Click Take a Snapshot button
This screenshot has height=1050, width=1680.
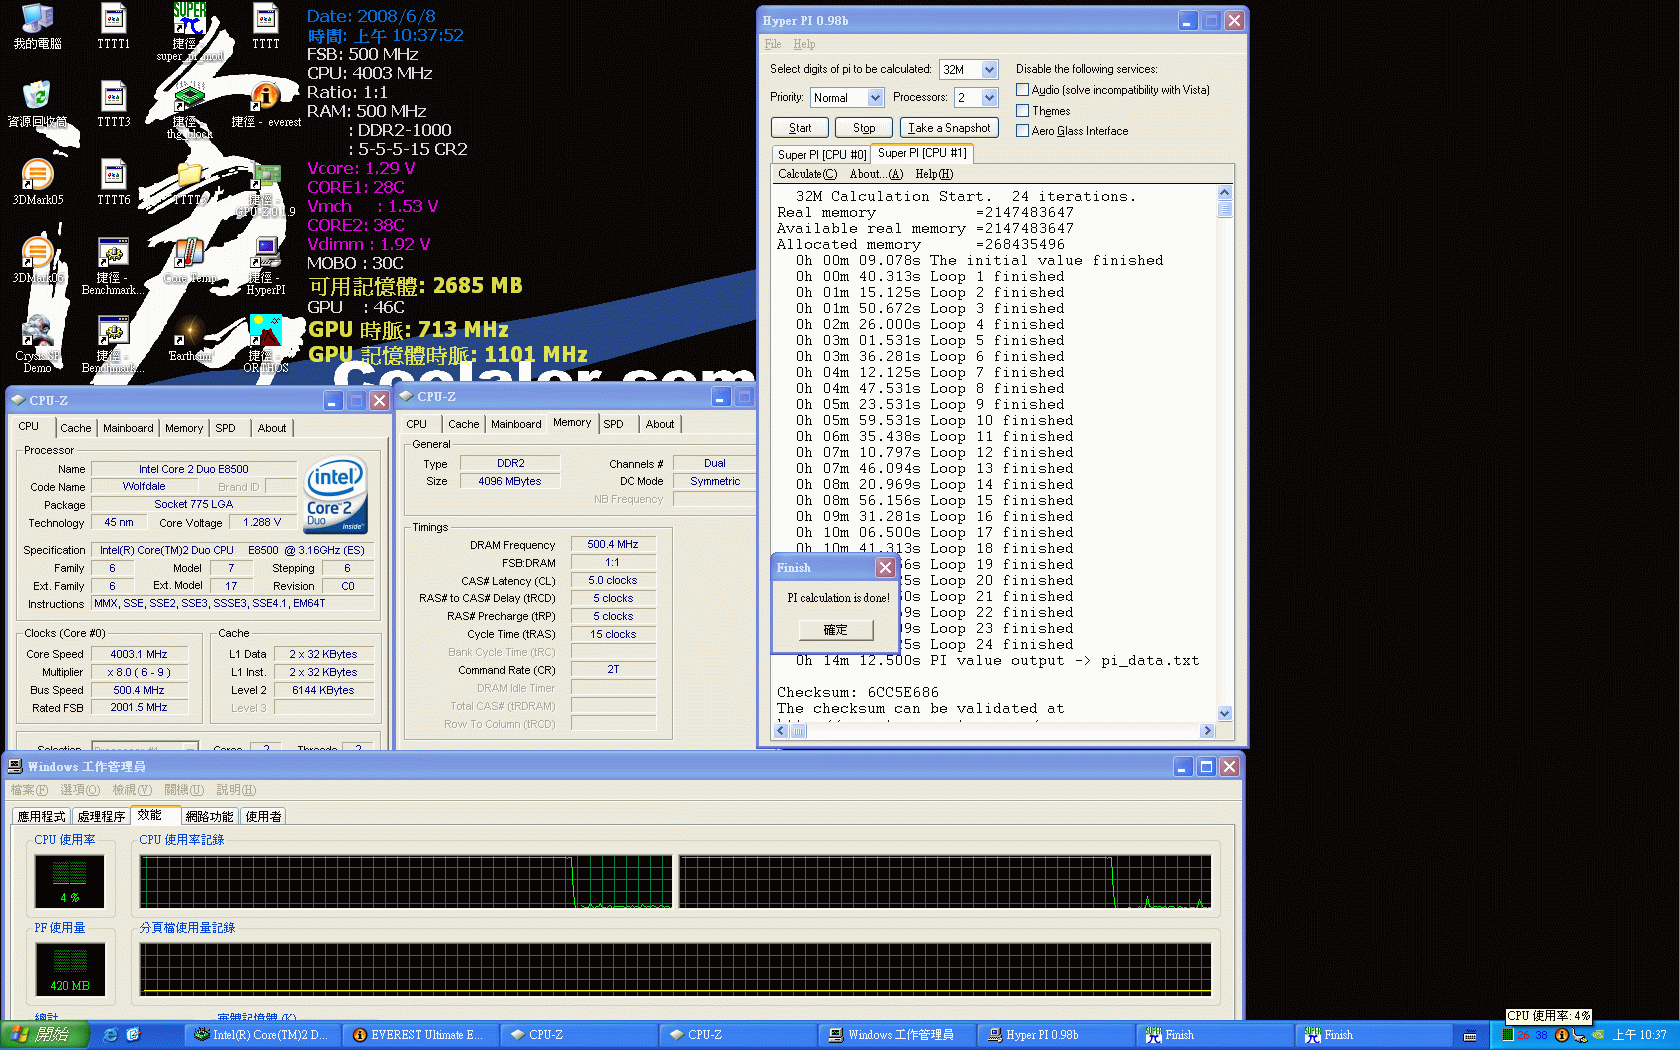949,128
